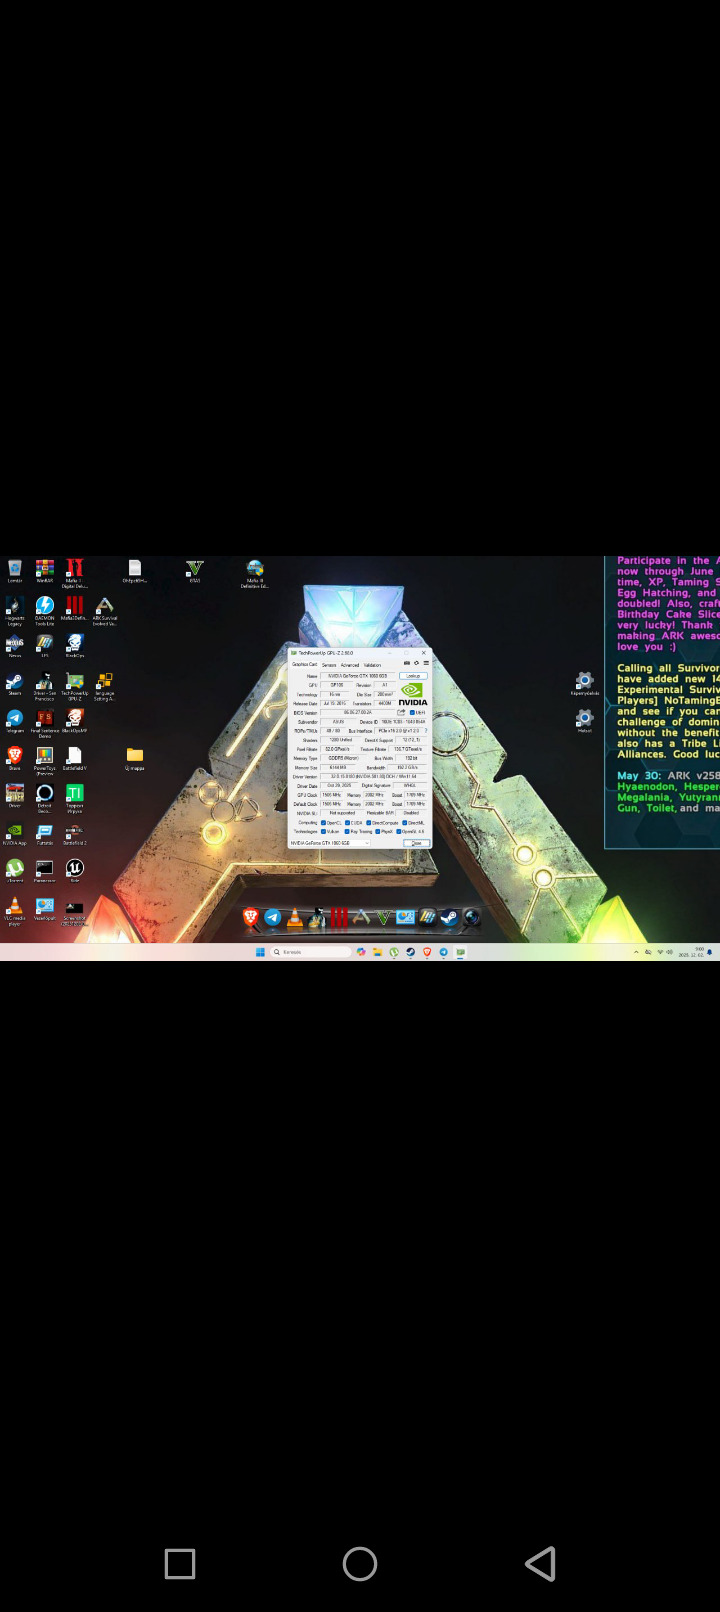This screenshot has width=720, height=1612.
Task: Switch to the Advanced tab
Action: point(350,665)
